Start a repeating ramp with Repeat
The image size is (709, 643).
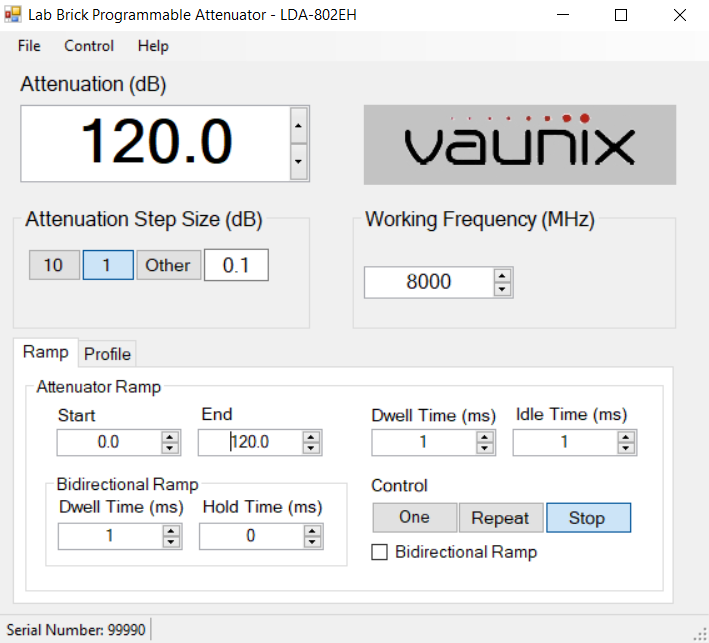click(500, 518)
